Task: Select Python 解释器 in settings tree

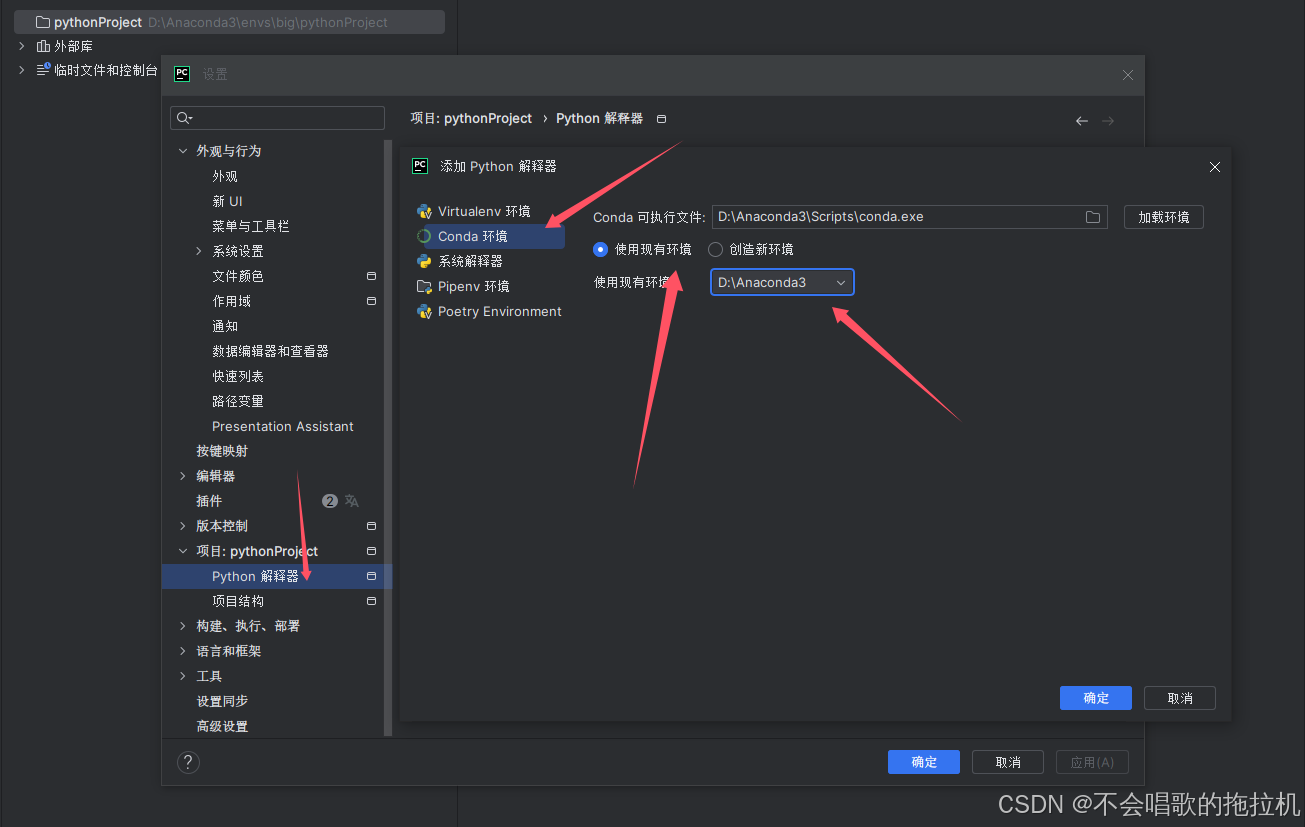Action: pyautogui.click(x=277, y=576)
